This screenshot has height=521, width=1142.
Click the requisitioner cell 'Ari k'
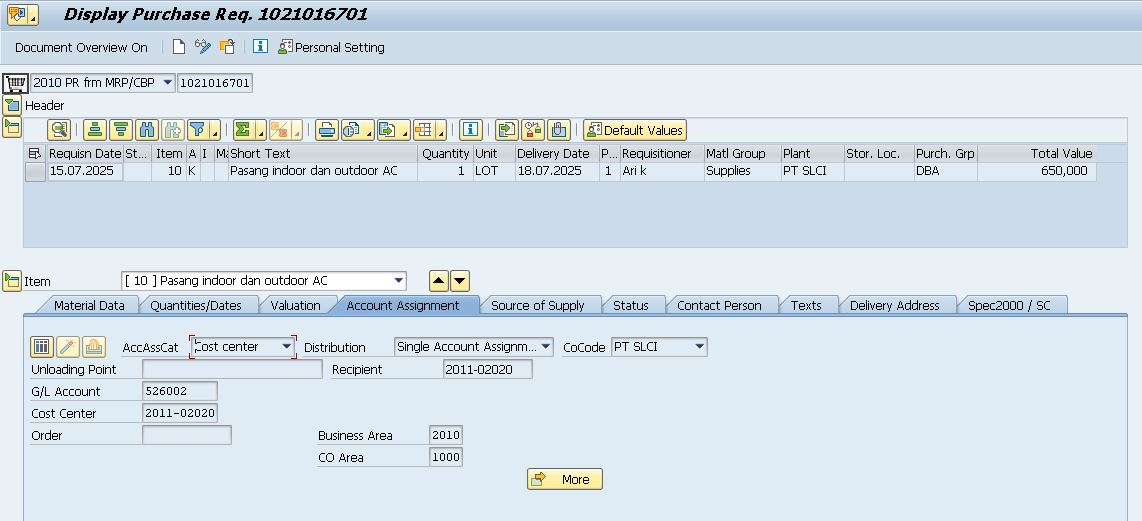click(x=661, y=171)
